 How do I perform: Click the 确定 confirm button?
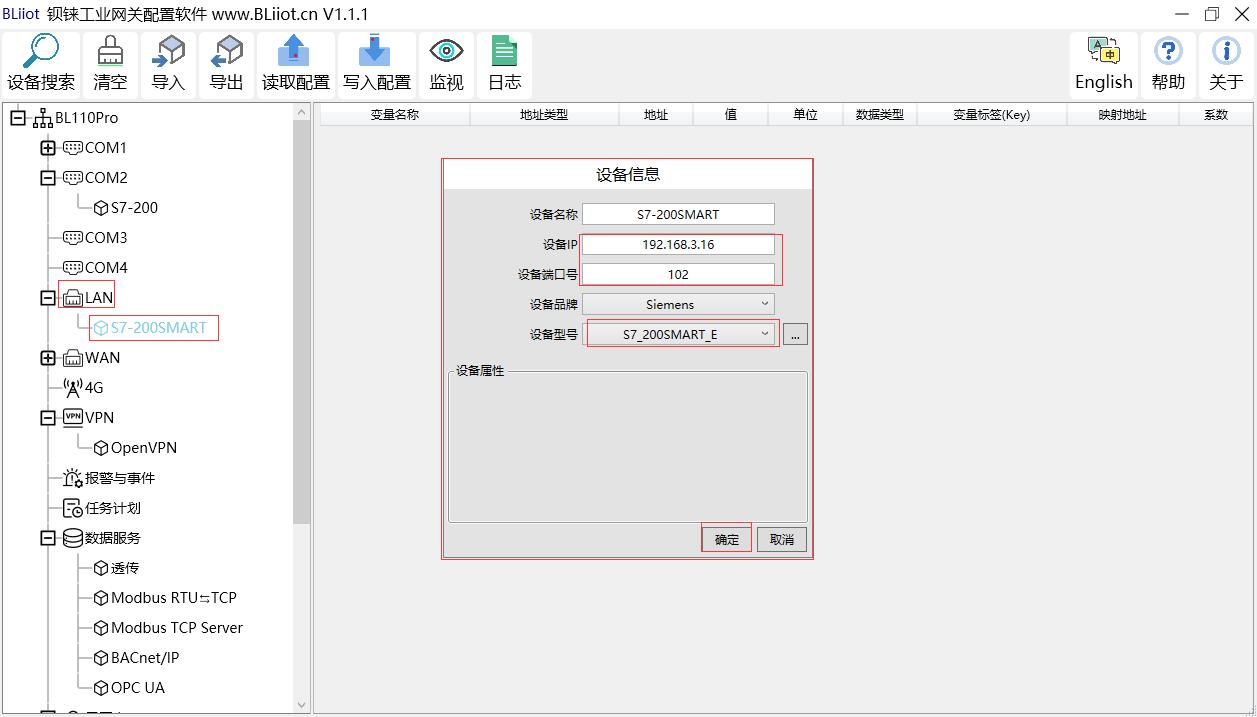pyautogui.click(x=727, y=539)
